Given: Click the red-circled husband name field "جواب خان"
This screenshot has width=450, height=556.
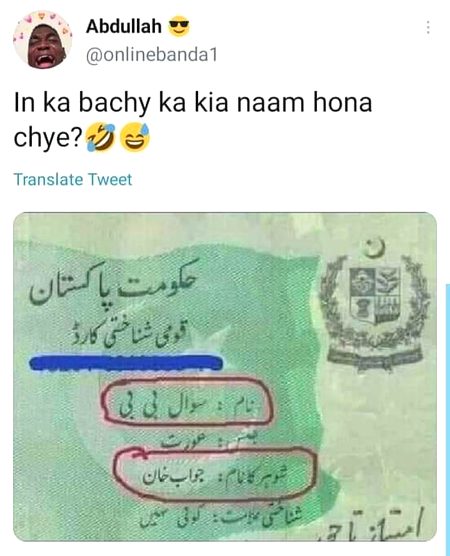Looking at the screenshot, I should tap(214, 474).
